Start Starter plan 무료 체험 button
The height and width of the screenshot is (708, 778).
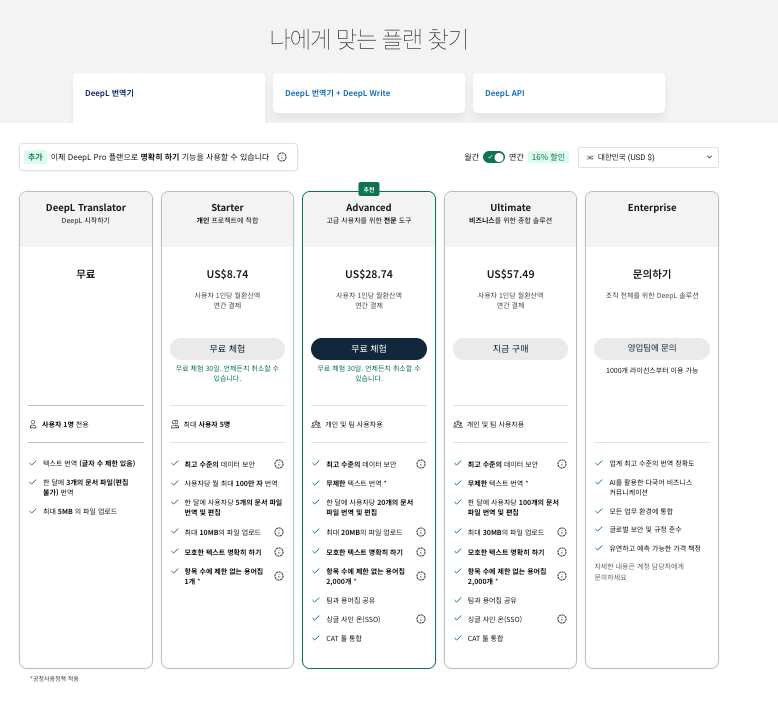coord(227,349)
